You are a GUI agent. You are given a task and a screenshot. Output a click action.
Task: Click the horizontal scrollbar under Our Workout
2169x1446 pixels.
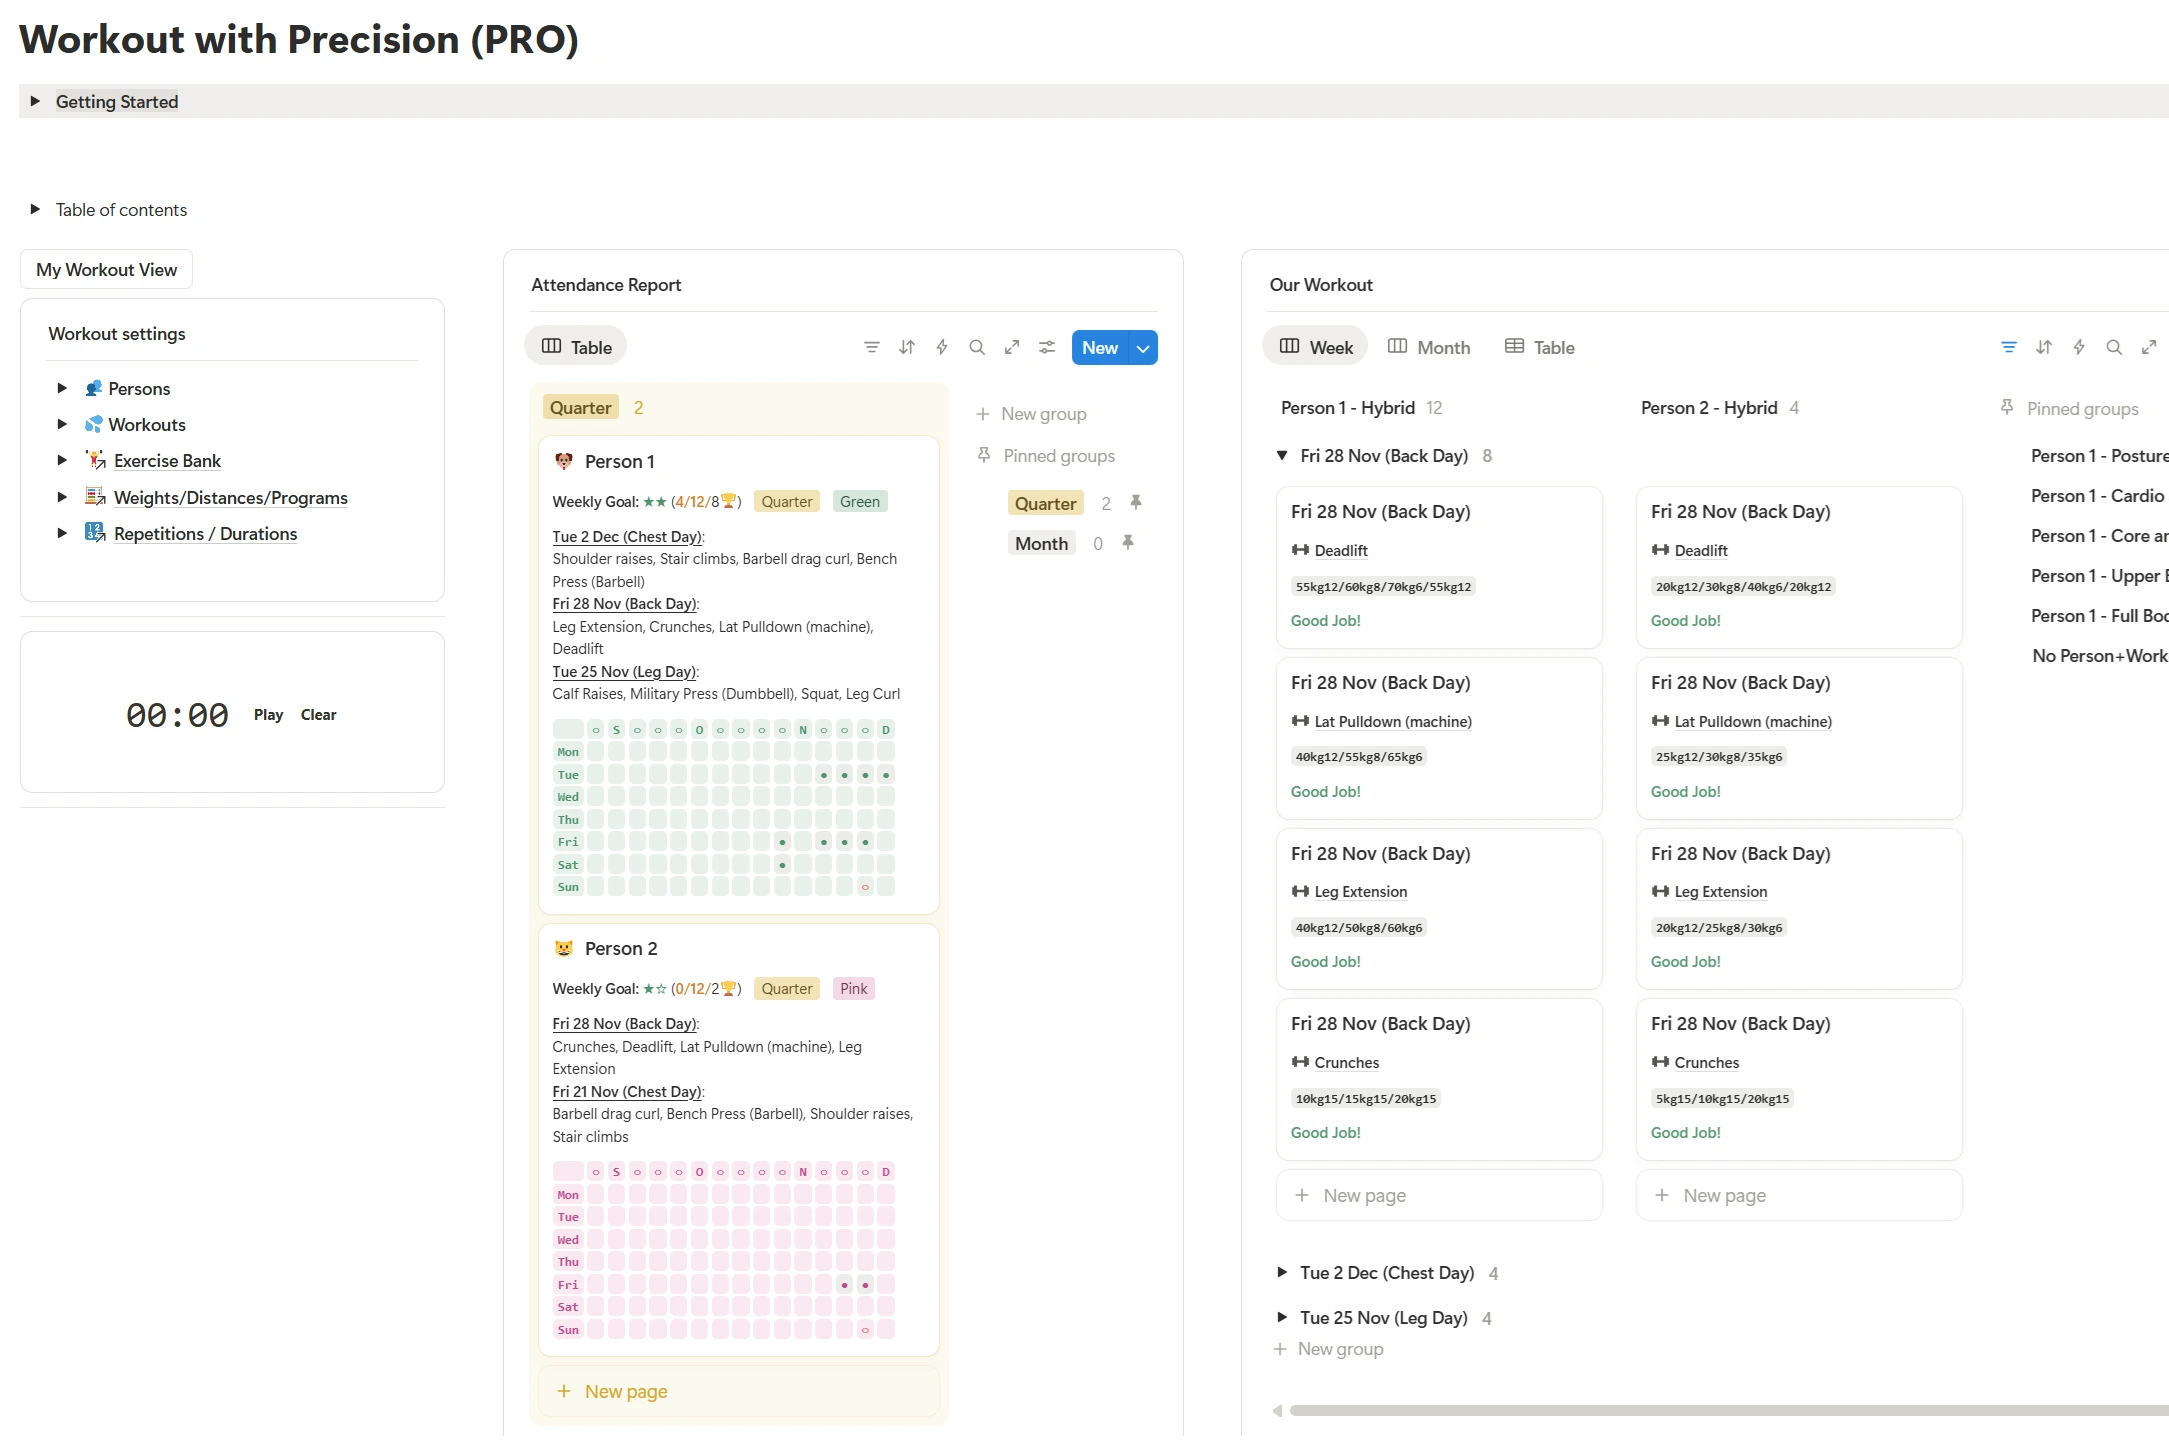tap(1720, 1410)
